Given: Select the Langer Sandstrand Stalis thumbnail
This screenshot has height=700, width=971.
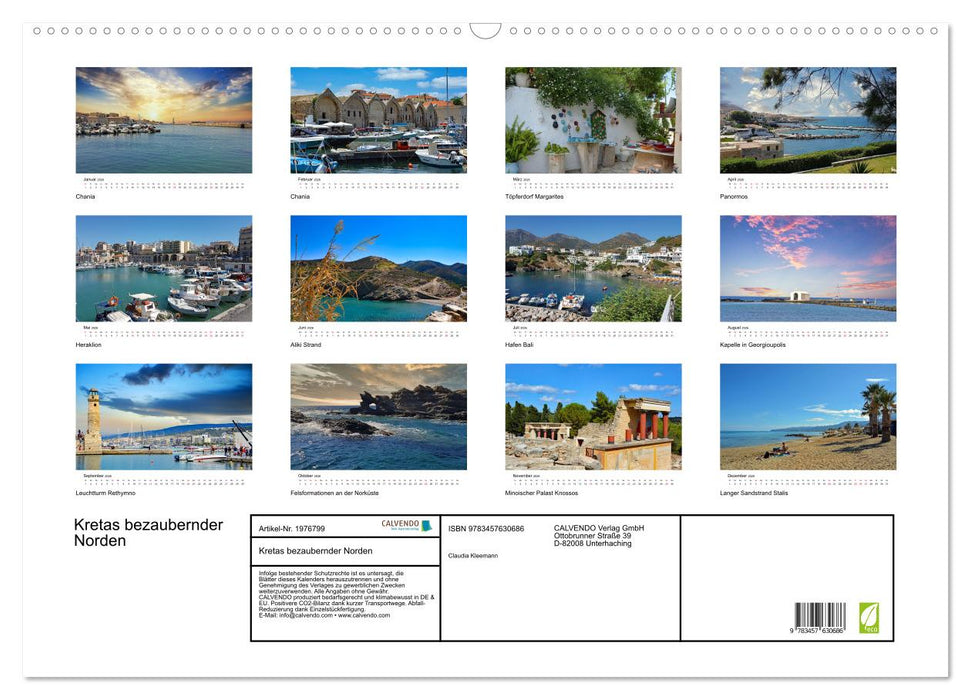Looking at the screenshot, I should (806, 415).
